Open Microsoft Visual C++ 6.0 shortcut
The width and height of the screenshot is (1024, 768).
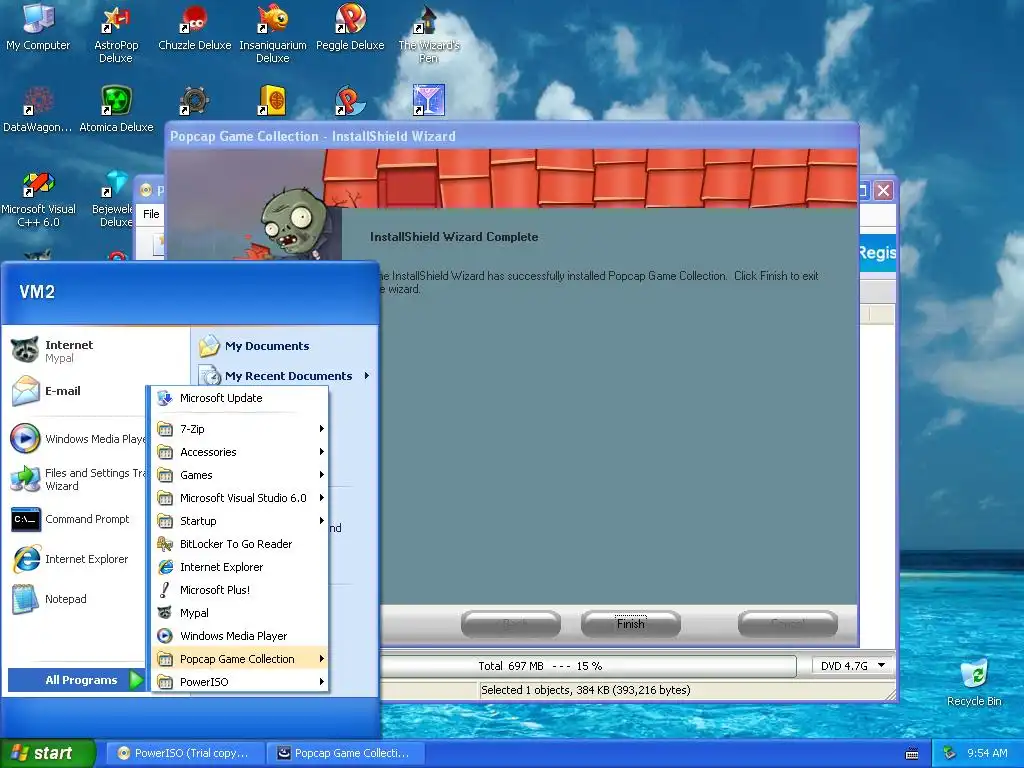click(38, 199)
